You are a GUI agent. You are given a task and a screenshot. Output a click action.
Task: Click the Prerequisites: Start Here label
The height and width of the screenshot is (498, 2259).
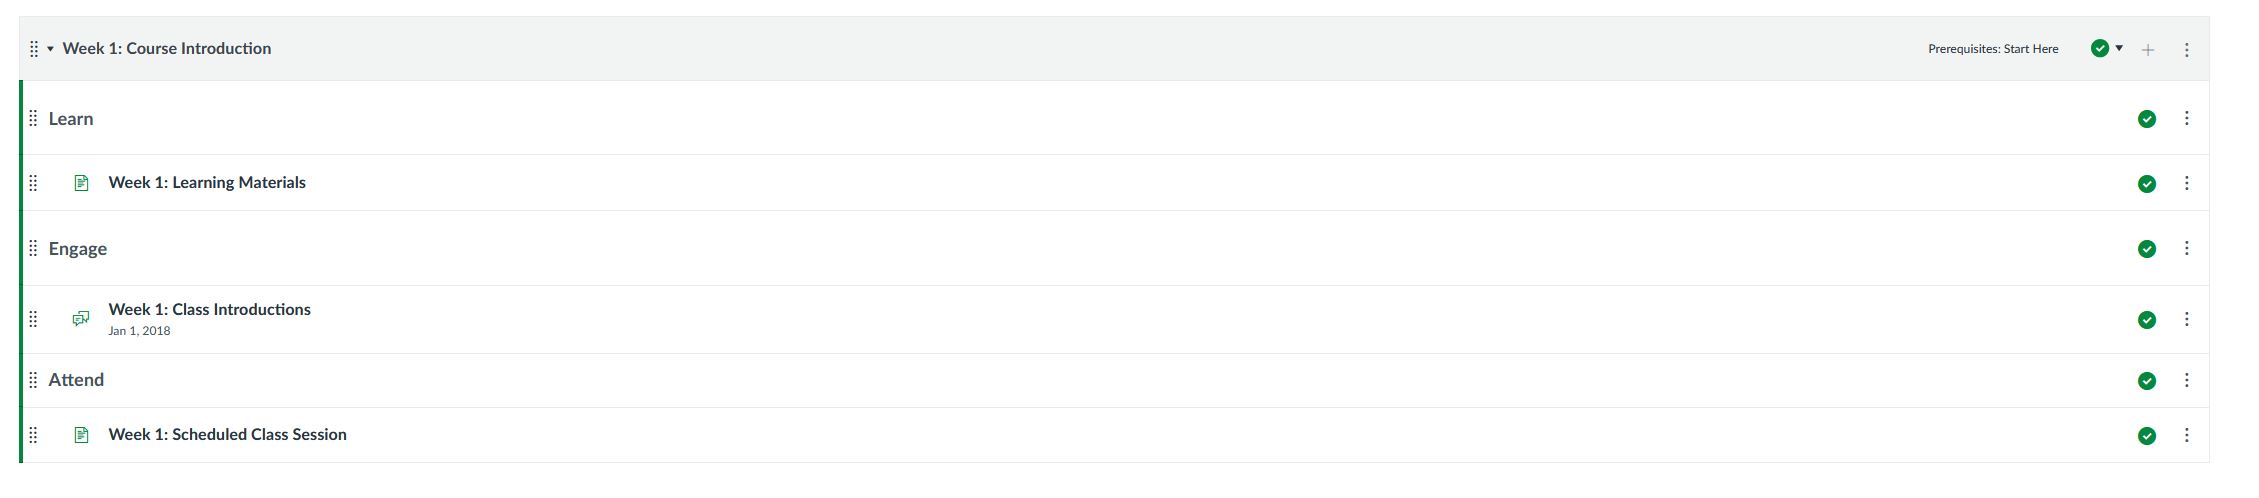click(1993, 49)
